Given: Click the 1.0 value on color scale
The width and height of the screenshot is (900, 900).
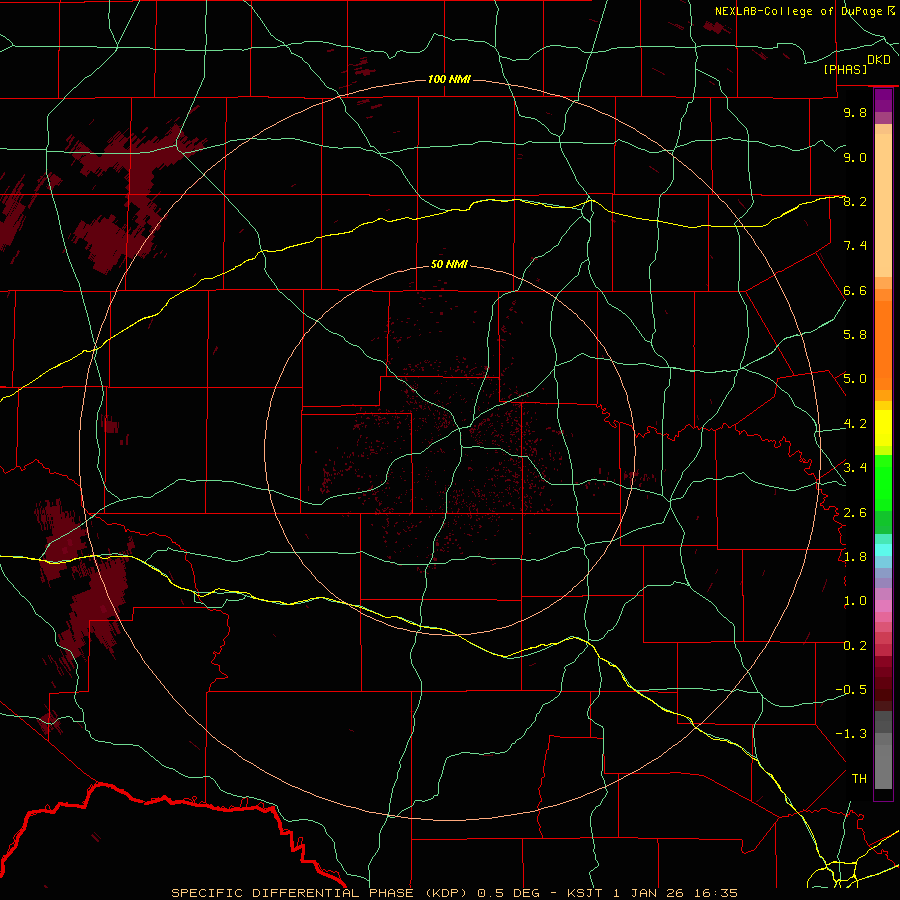Looking at the screenshot, I should coord(855,600).
